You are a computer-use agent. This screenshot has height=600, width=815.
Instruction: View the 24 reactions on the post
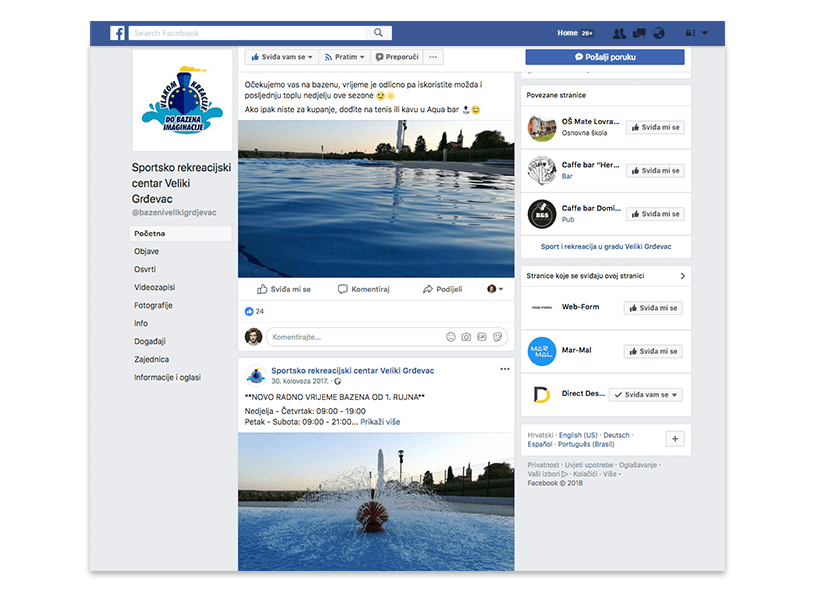(255, 311)
